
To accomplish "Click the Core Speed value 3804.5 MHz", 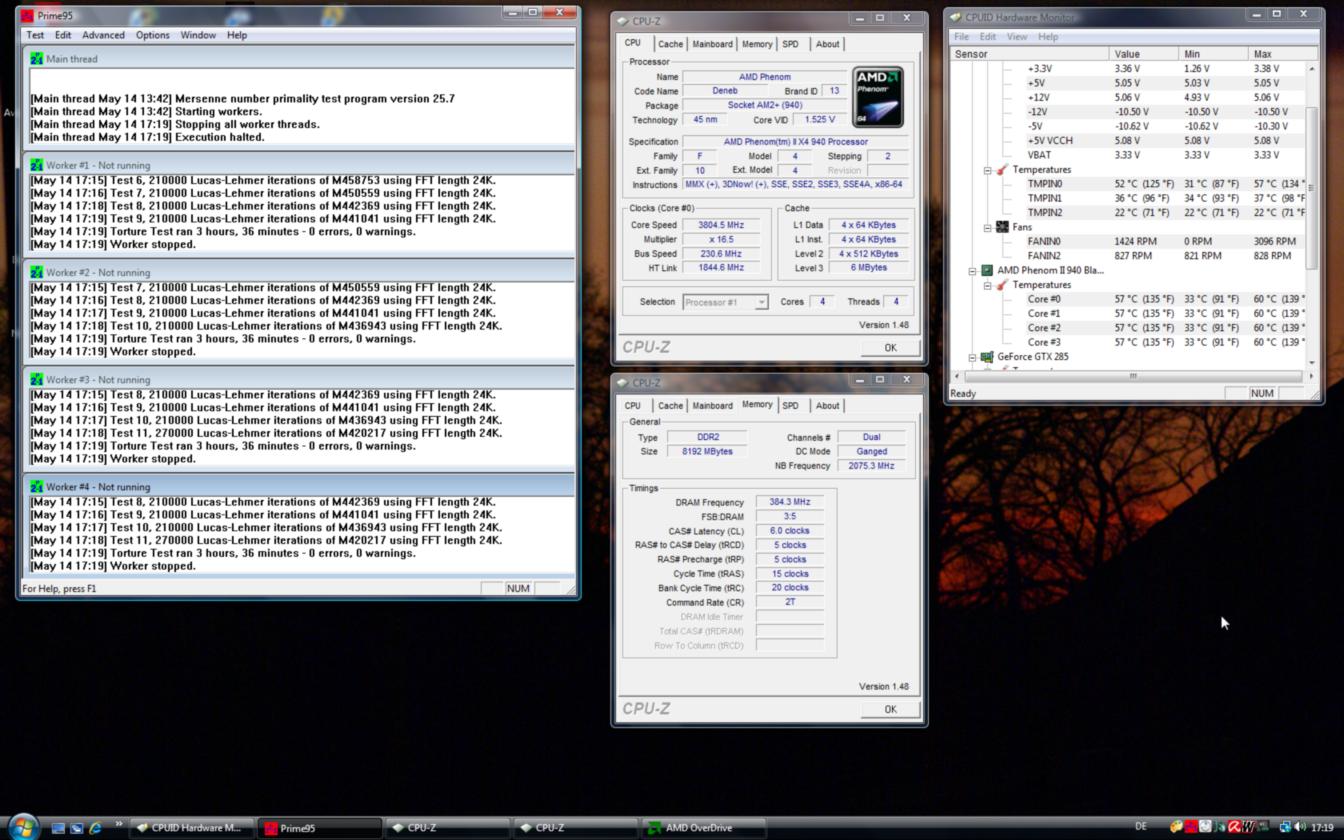I will pyautogui.click(x=721, y=225).
